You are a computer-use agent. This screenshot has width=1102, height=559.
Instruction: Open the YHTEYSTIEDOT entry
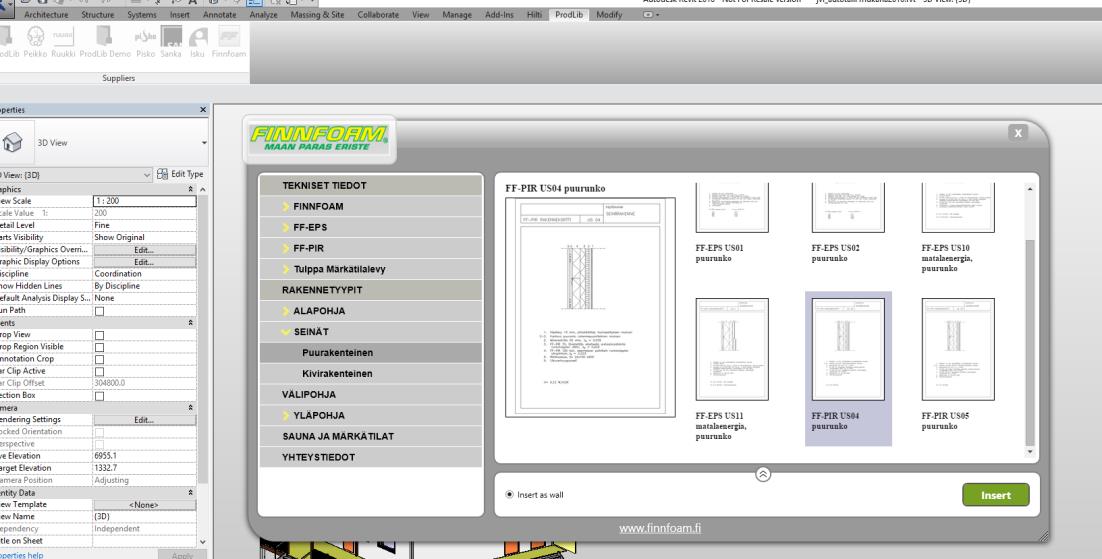tap(370, 457)
